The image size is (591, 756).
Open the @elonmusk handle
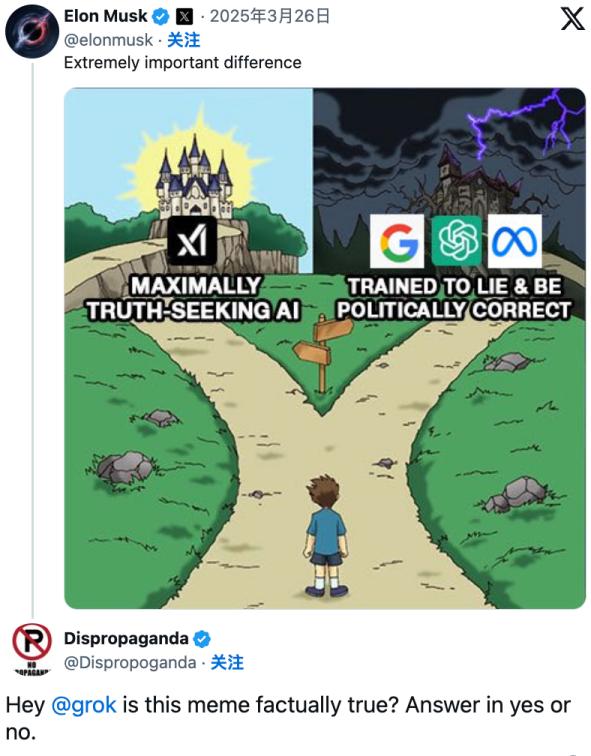point(108,40)
